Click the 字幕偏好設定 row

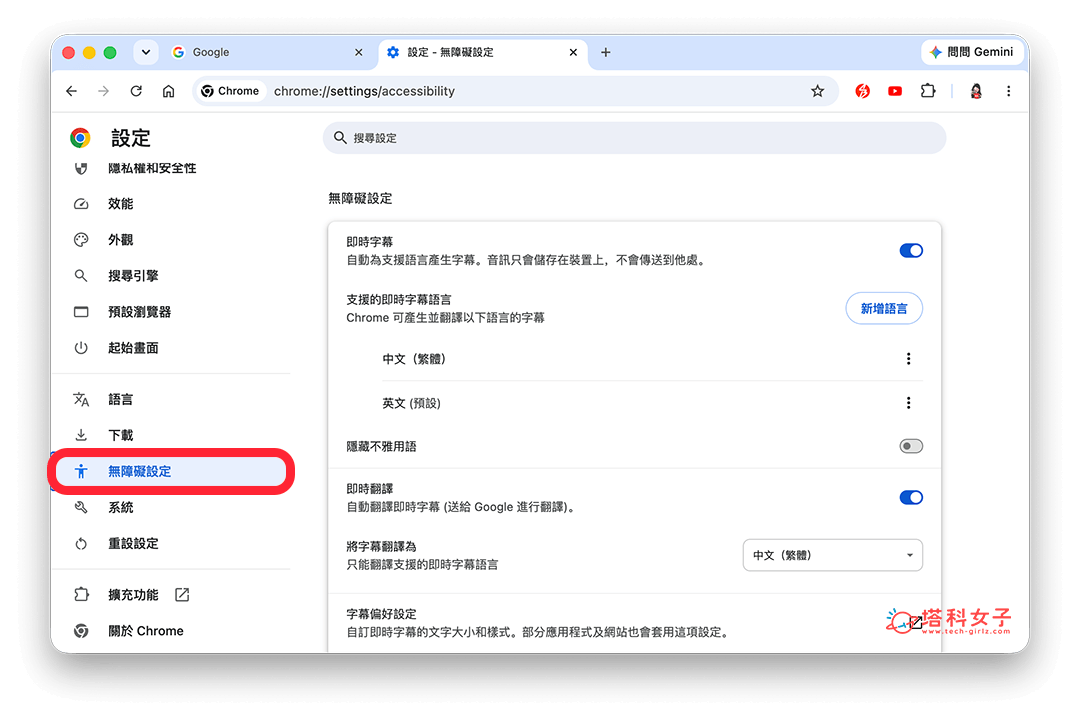pos(634,623)
